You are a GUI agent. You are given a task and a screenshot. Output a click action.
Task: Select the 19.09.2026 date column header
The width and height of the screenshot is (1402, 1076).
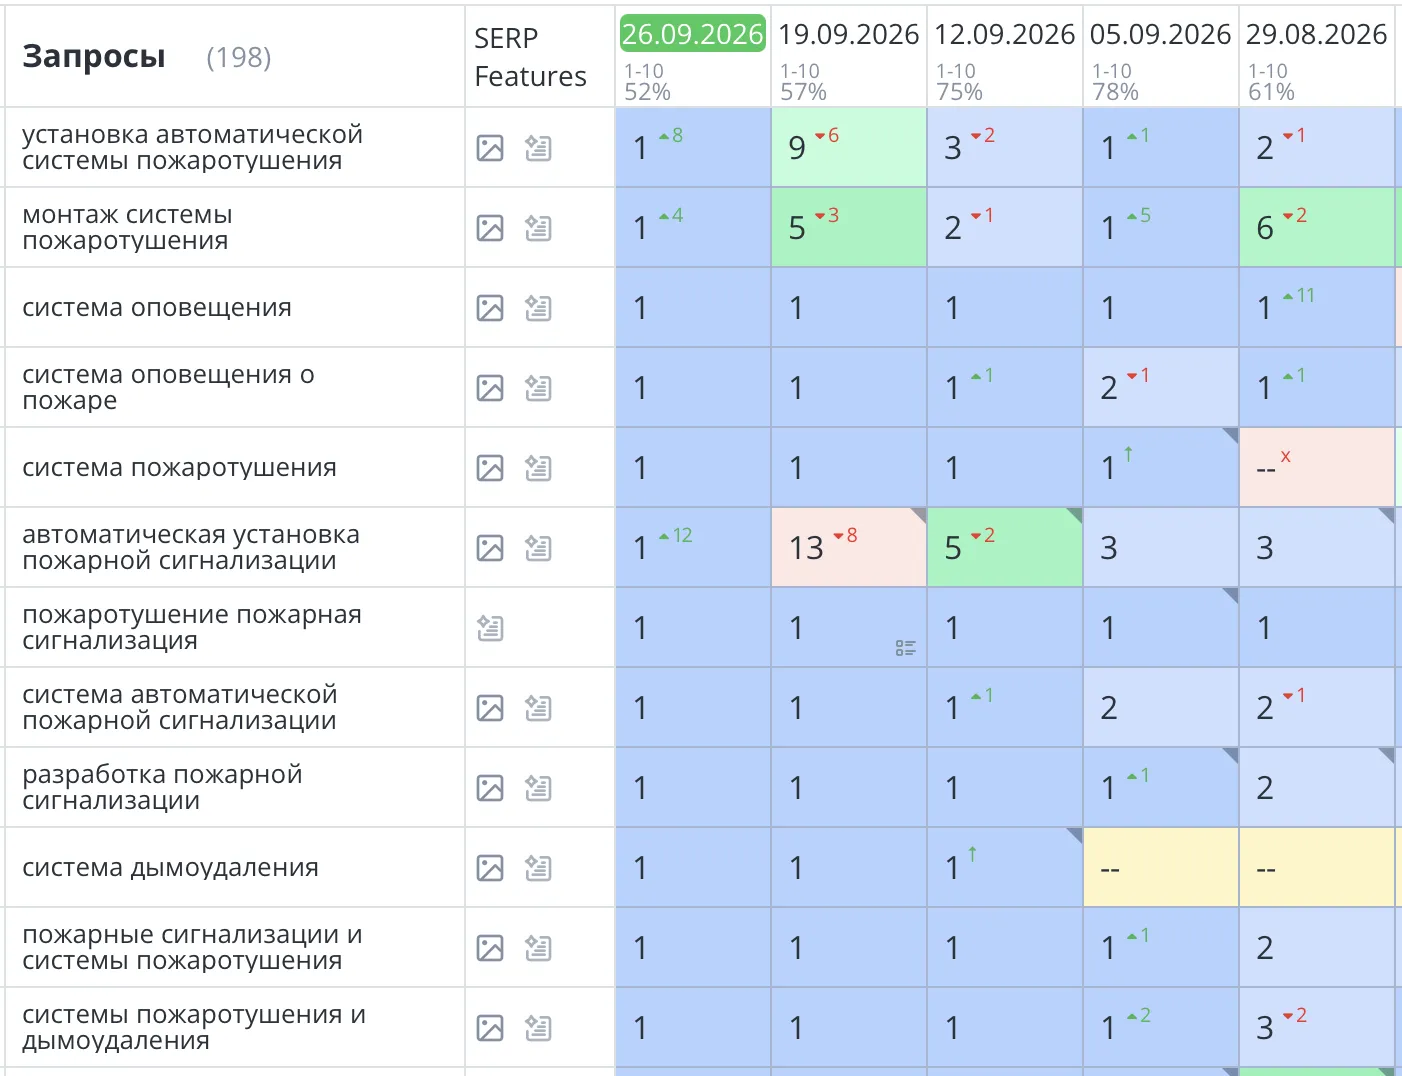tap(848, 34)
